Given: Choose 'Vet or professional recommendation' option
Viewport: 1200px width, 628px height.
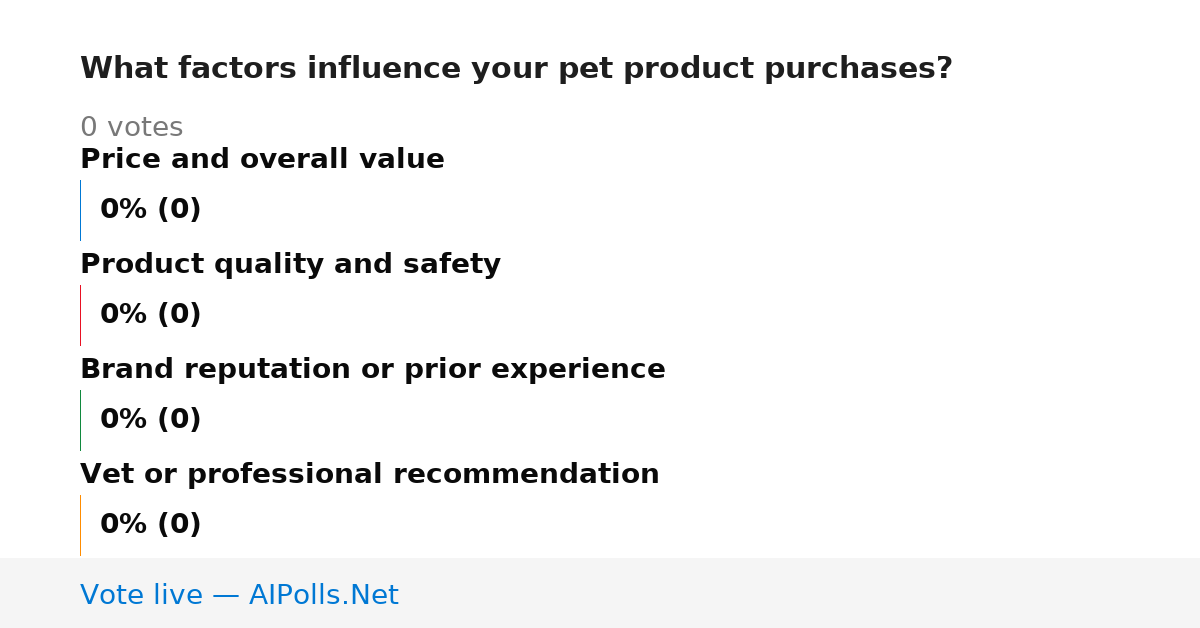Looking at the screenshot, I should coord(369,475).
